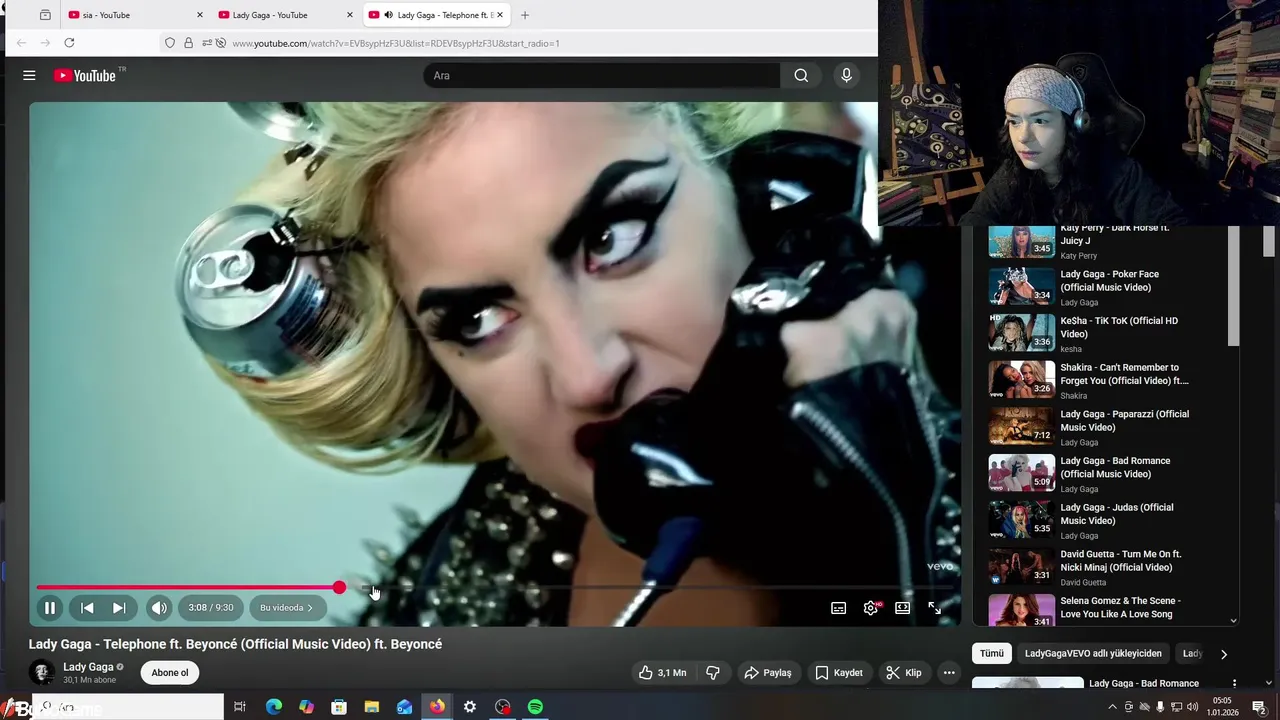Close the 'Lady Gaga - YouTube' tab
The height and width of the screenshot is (720, 1280).
[349, 15]
